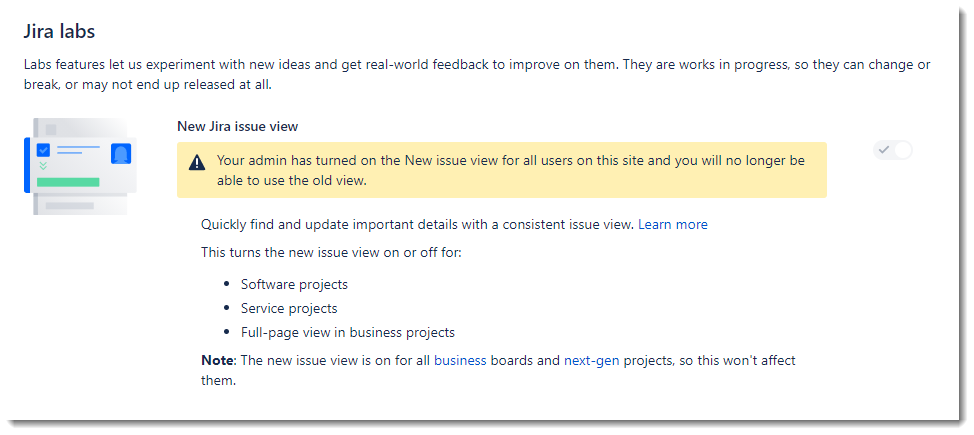Toggle the New Jira issue view switch
This screenshot has height=435, width=974.
[893, 150]
